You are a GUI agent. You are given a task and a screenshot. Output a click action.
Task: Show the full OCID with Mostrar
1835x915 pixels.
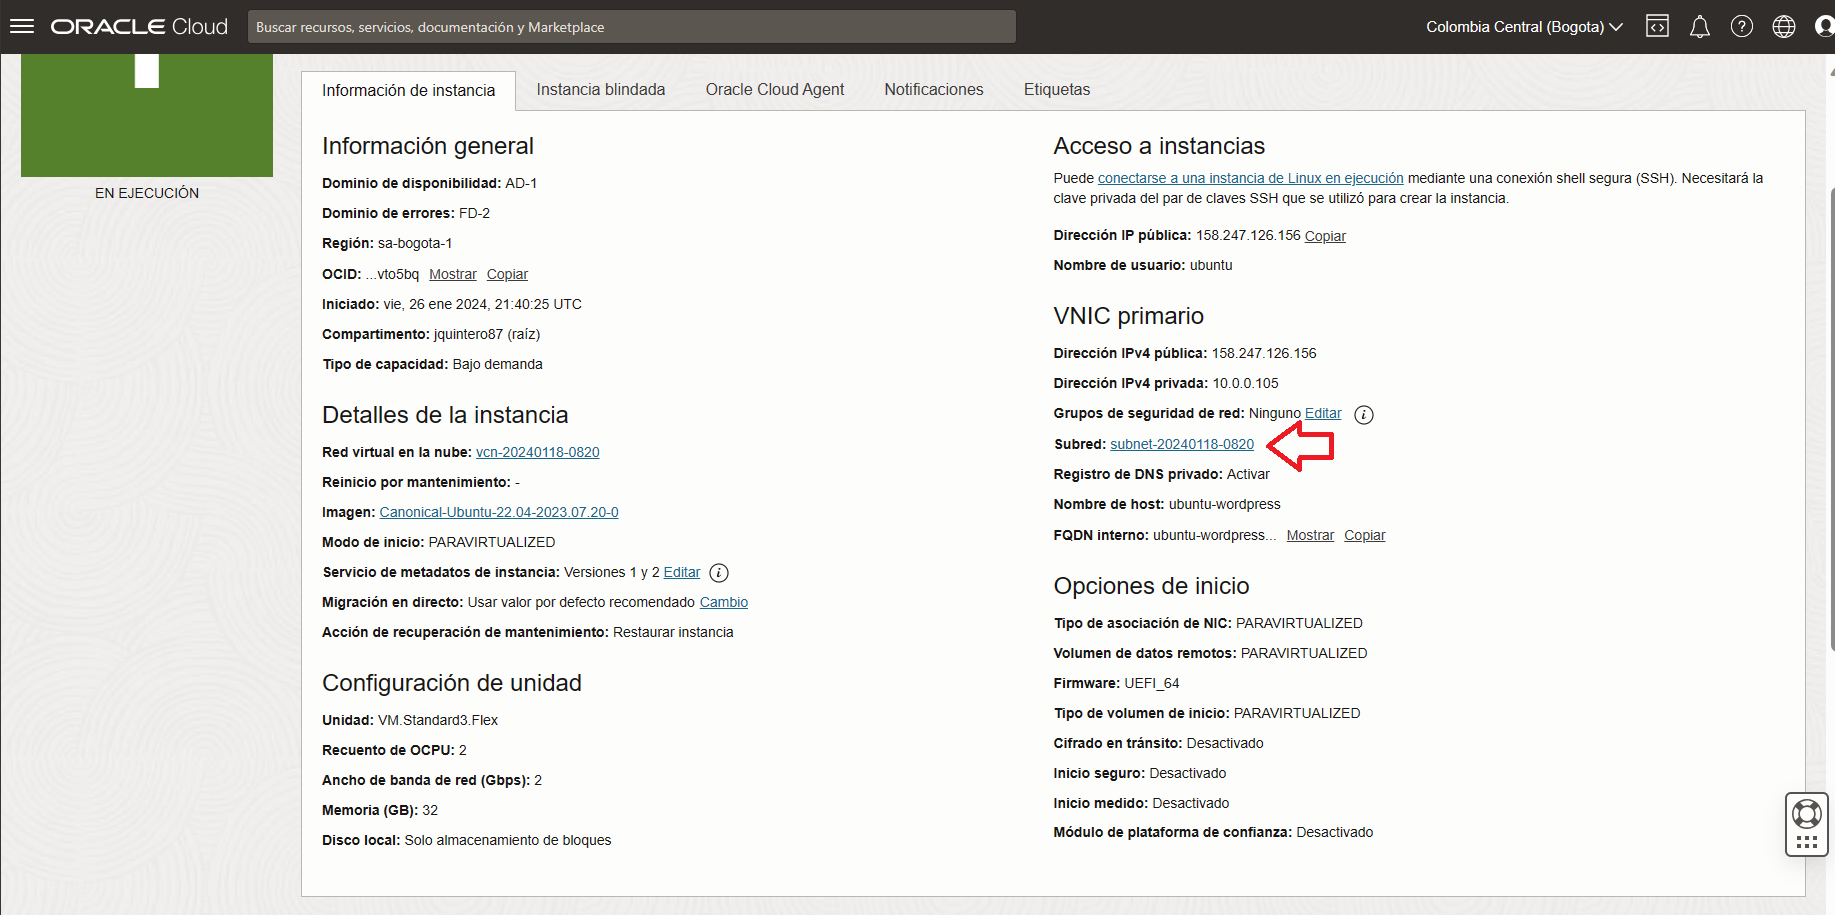[452, 274]
